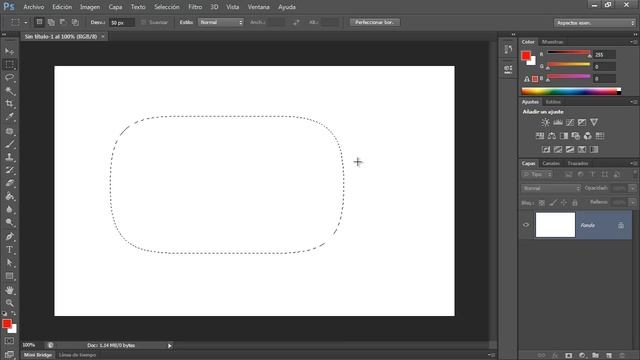Enable New selection mode in options bar
This screenshot has width=640, height=360.
(39, 22)
